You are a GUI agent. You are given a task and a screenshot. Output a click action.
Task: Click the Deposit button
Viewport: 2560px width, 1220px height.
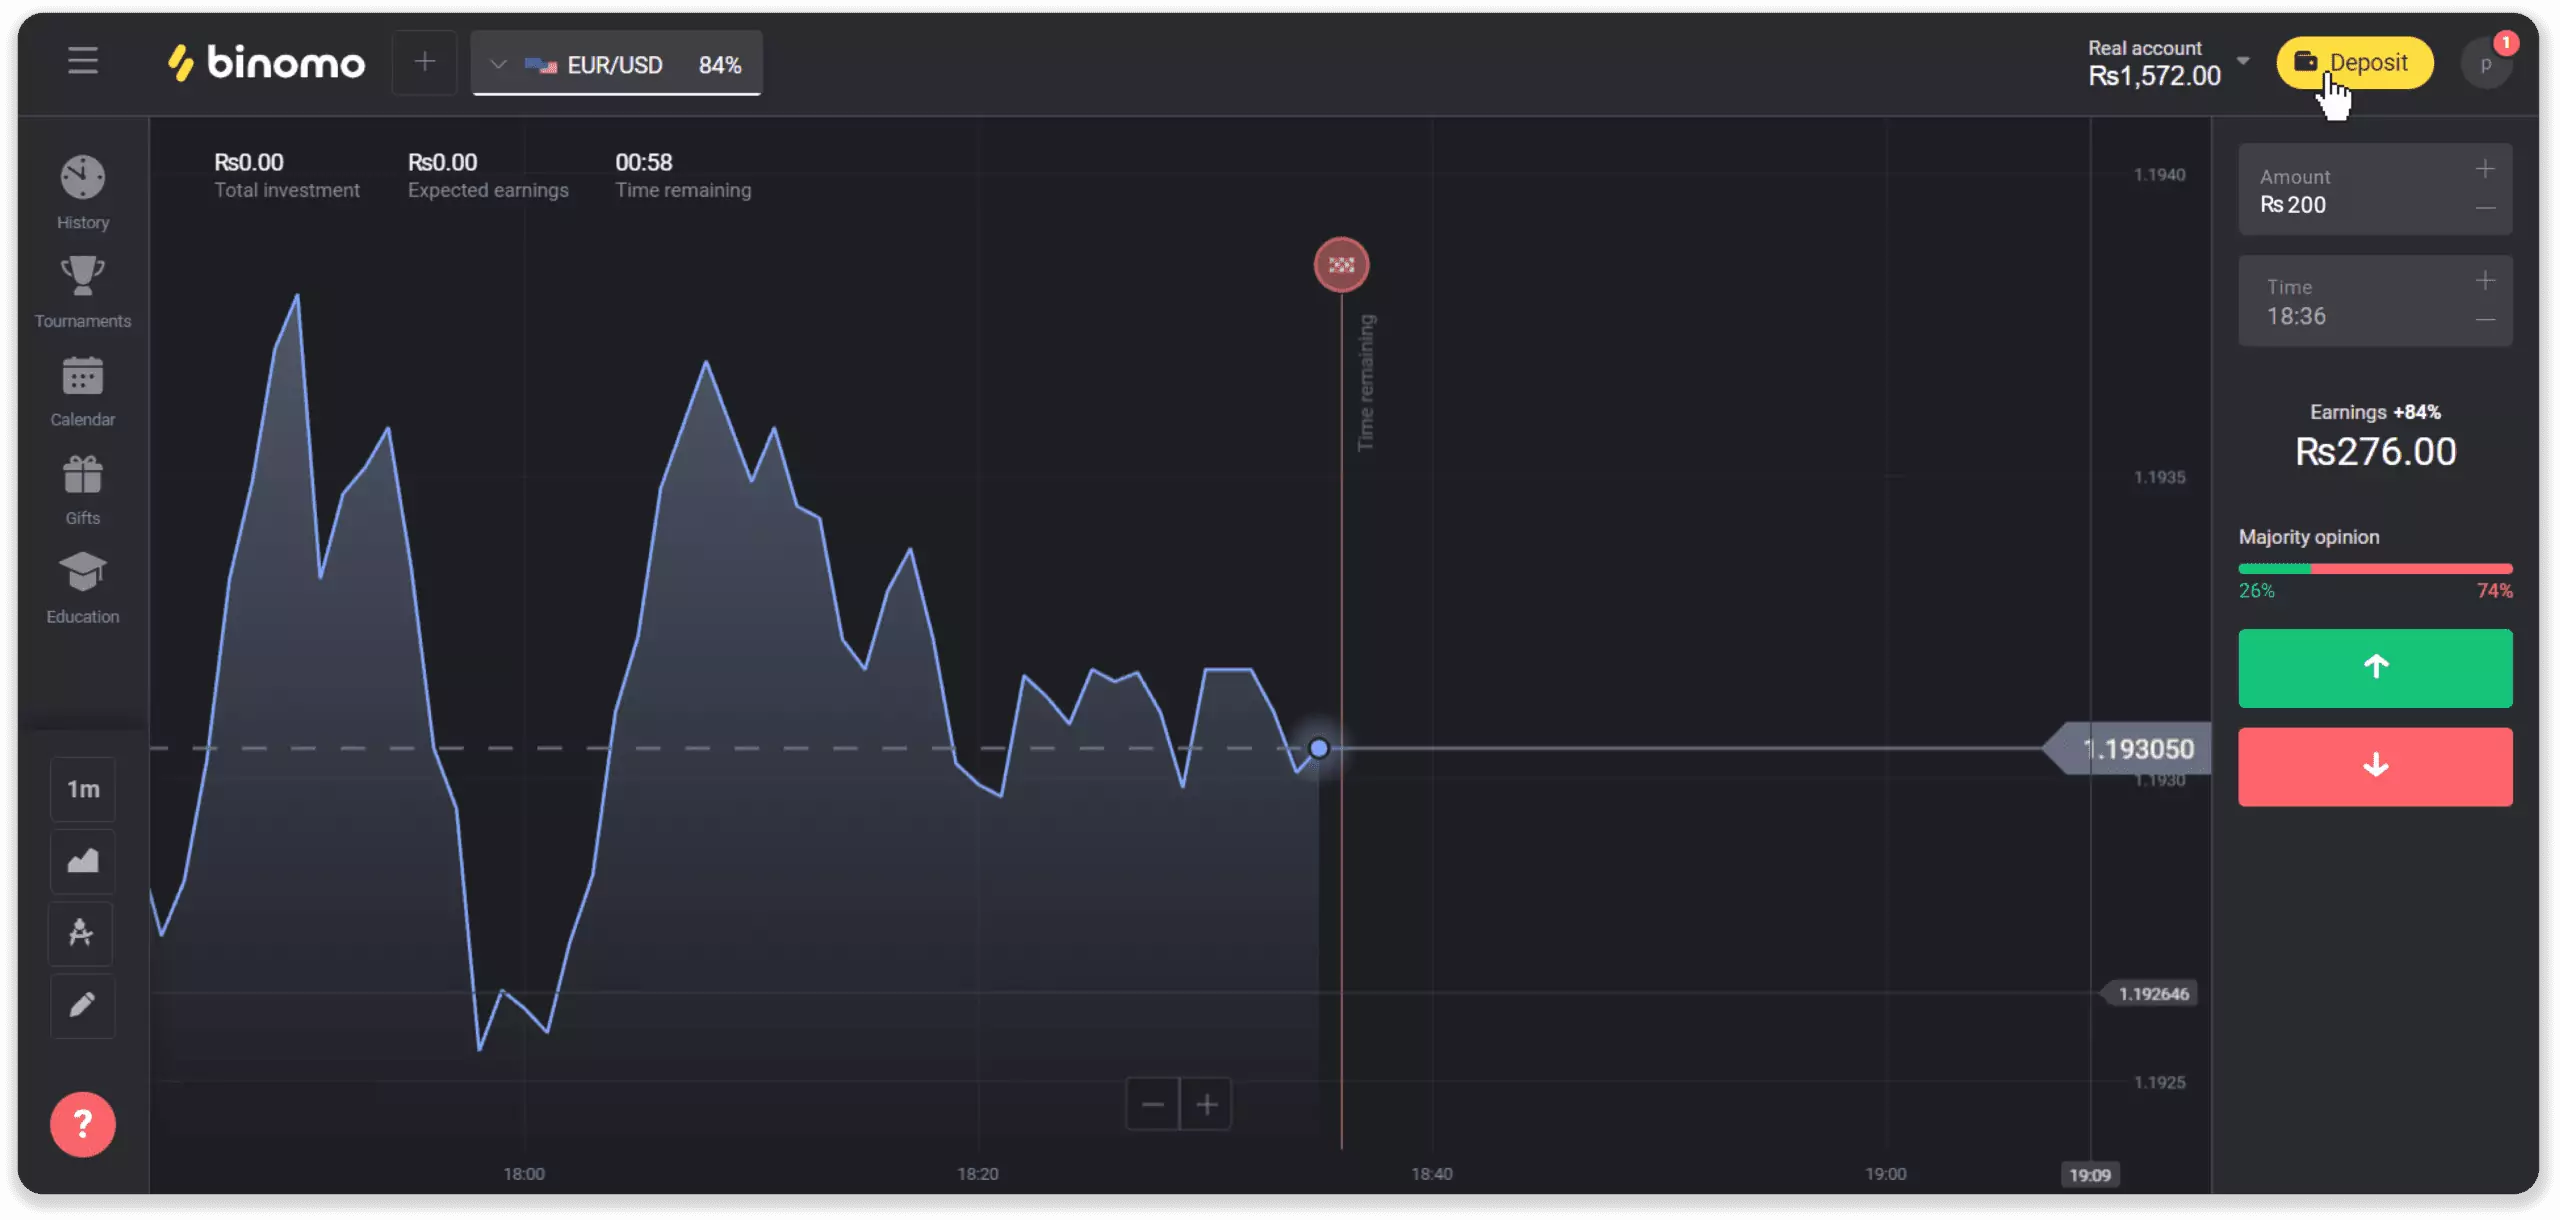point(2353,62)
